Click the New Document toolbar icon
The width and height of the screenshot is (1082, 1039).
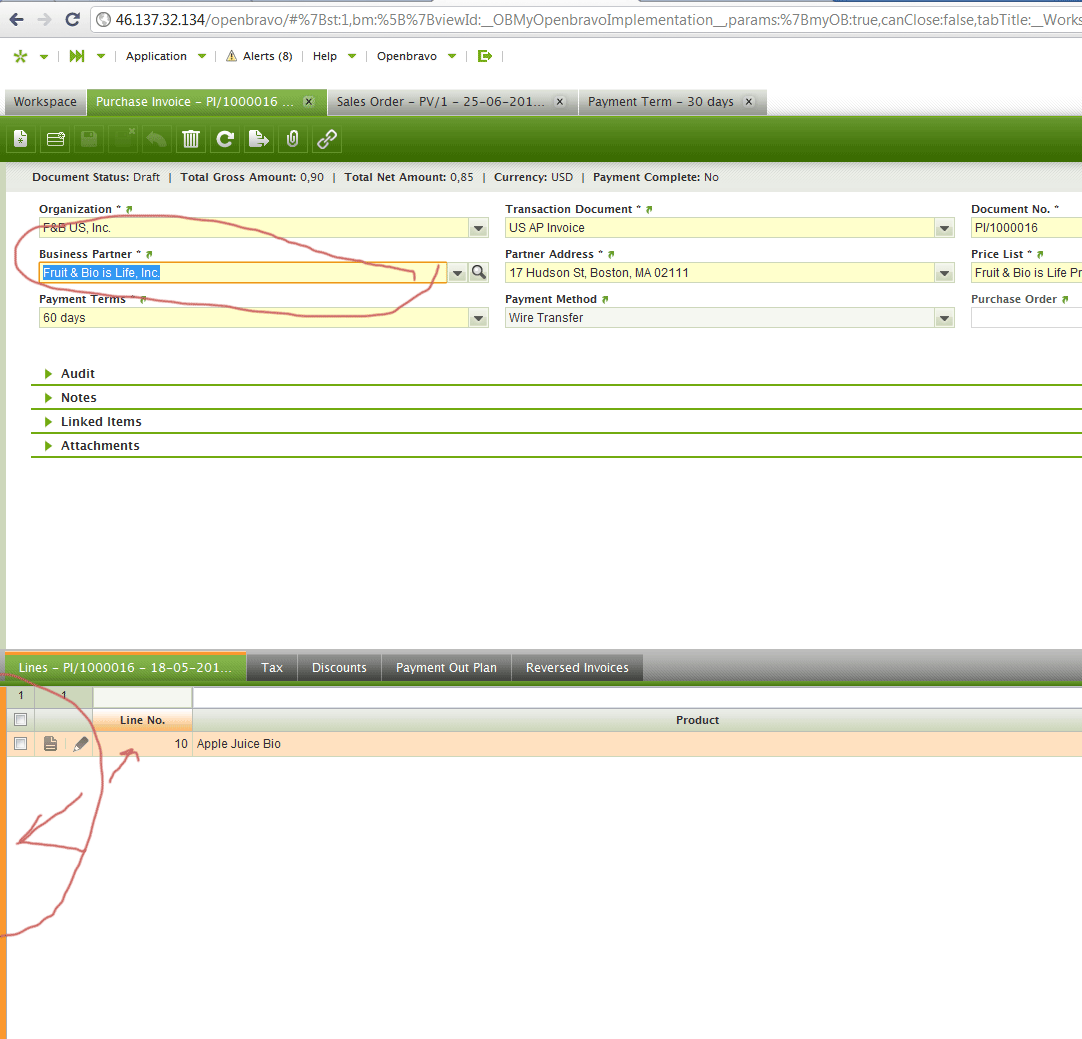(21, 139)
